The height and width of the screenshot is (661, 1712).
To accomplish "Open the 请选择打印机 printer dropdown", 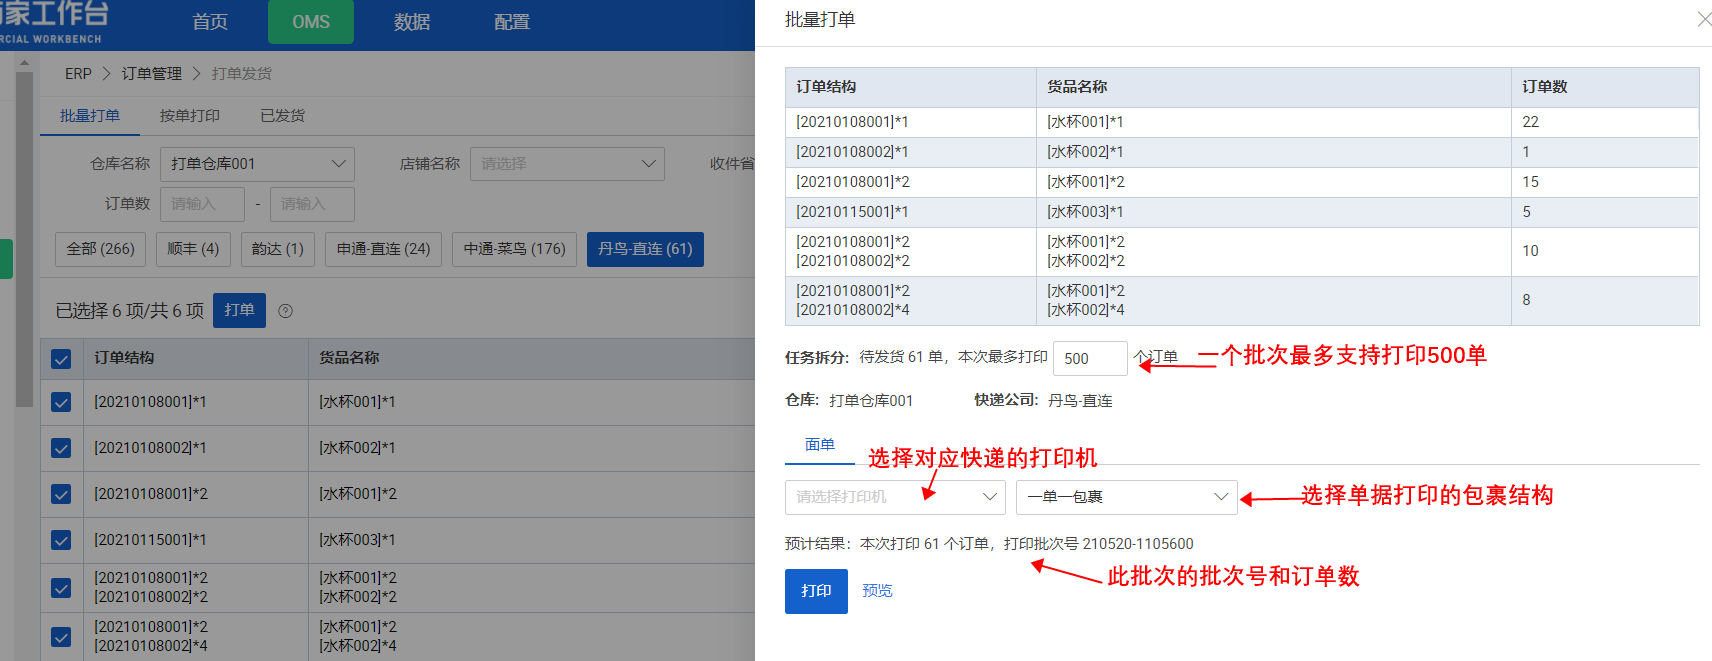I will click(x=895, y=497).
